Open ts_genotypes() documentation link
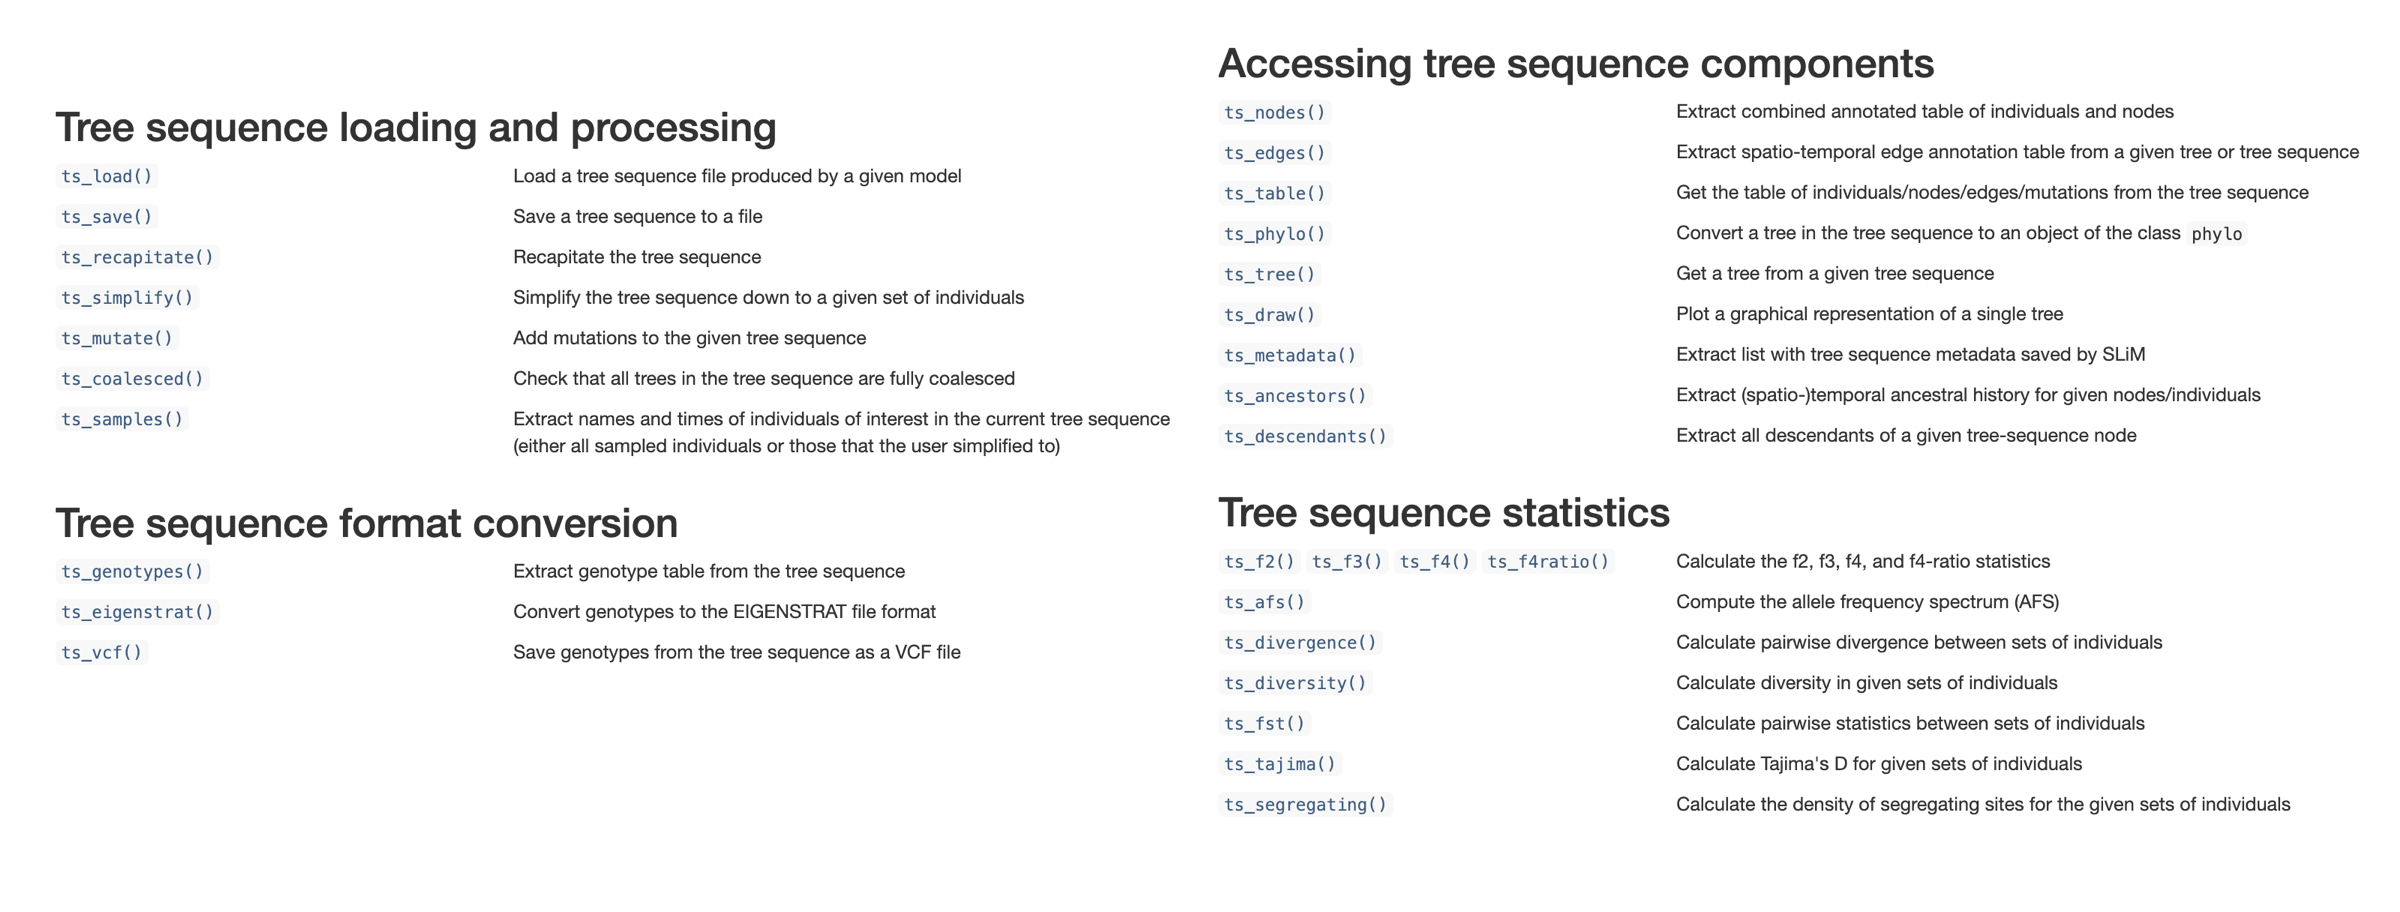The width and height of the screenshot is (2400, 912). click(132, 571)
